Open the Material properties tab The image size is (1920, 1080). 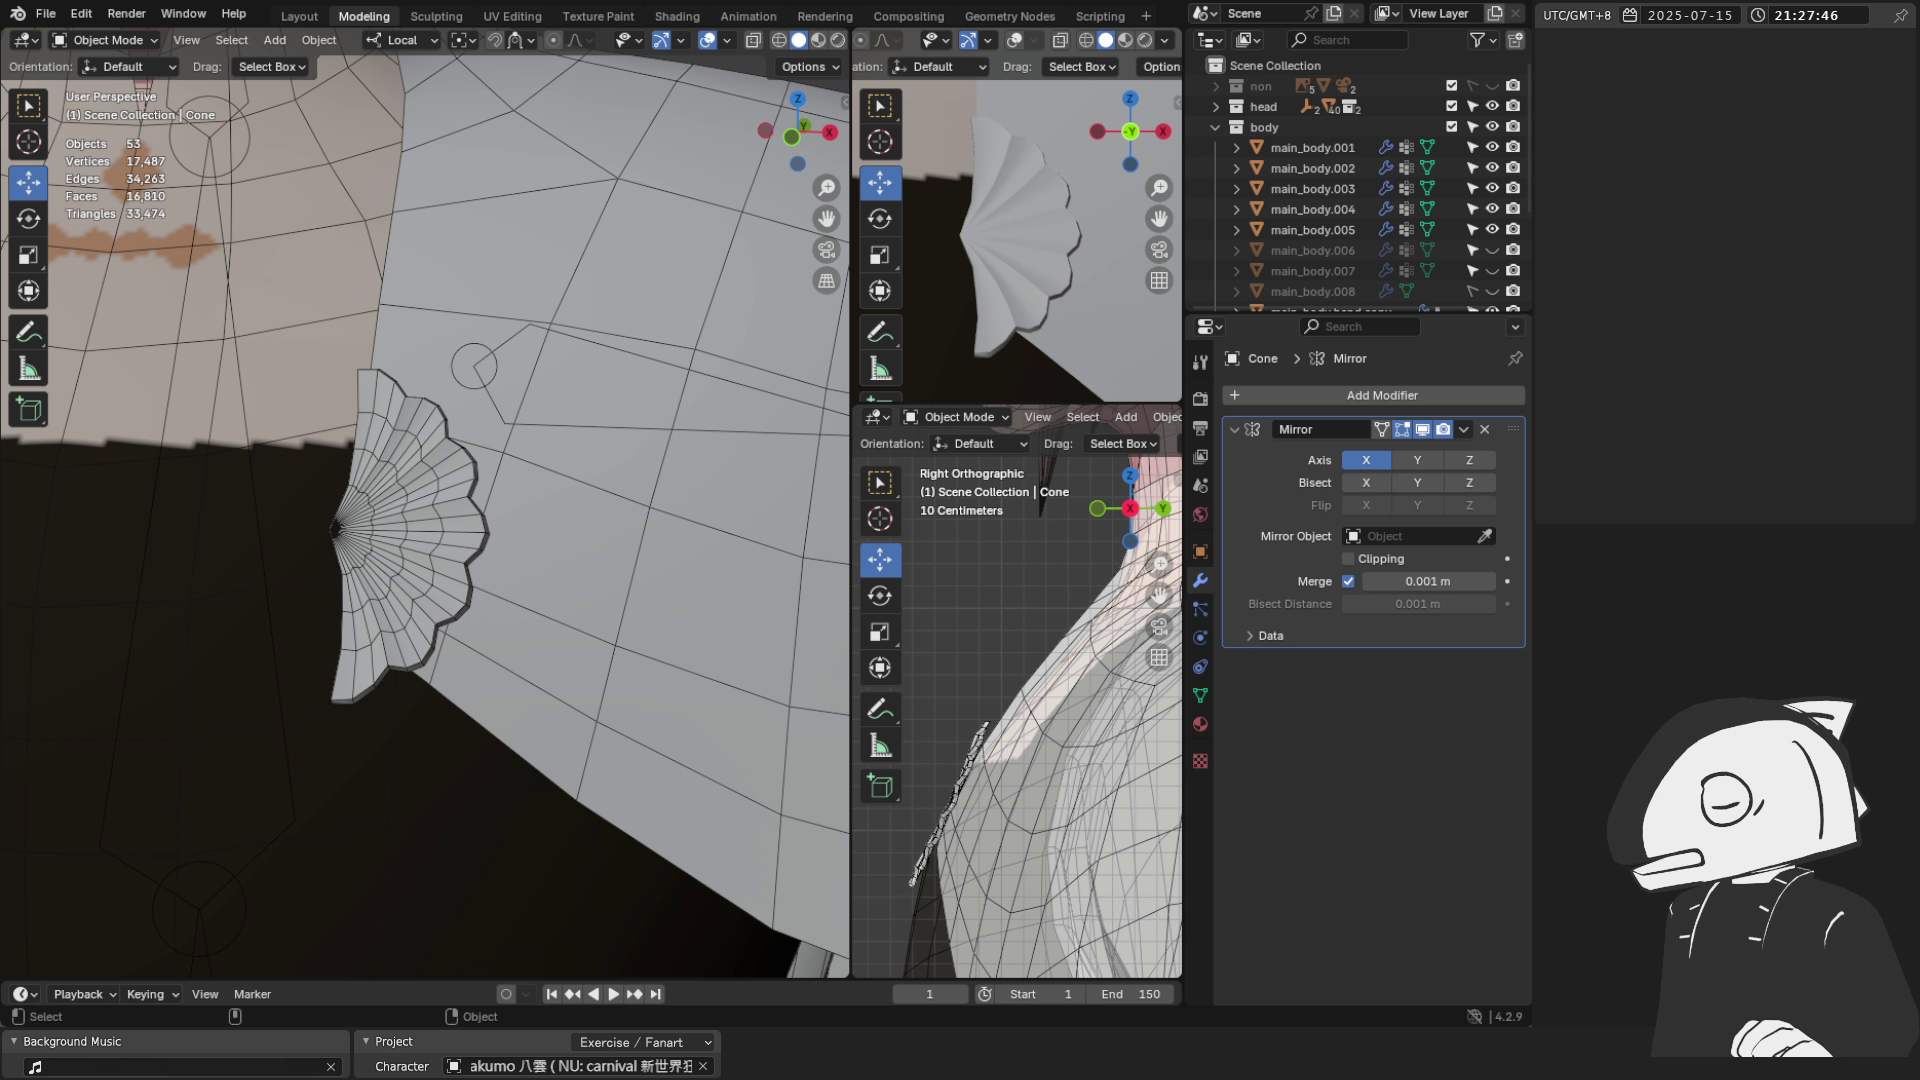click(1200, 724)
